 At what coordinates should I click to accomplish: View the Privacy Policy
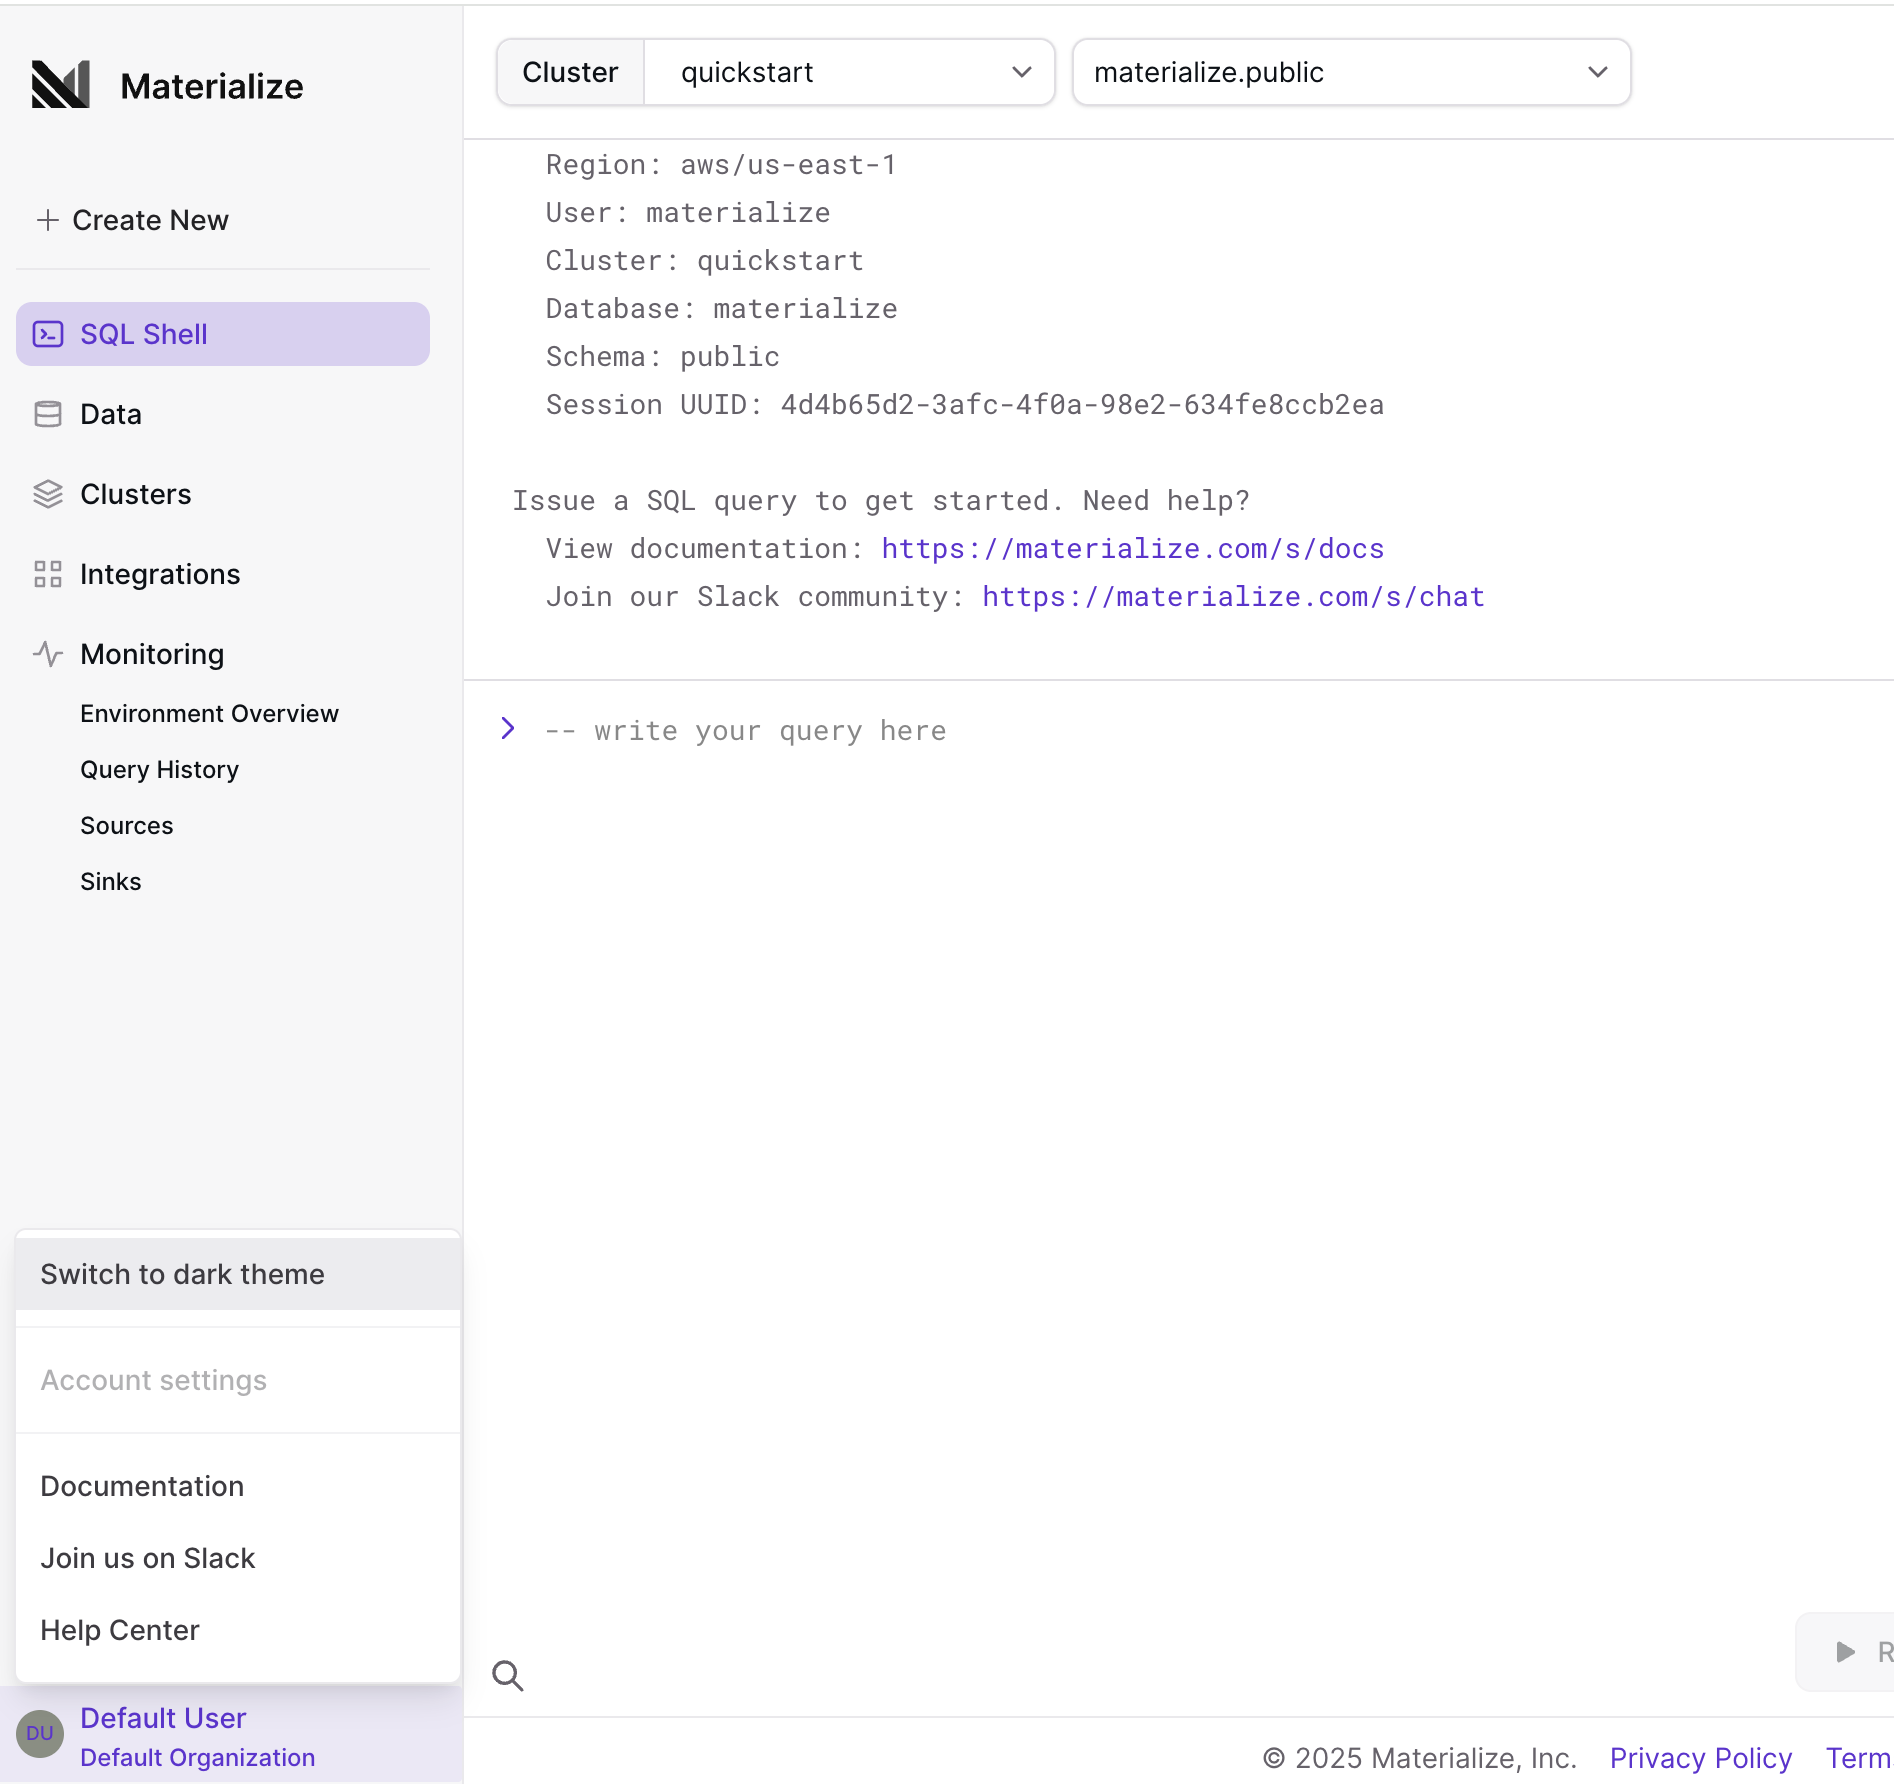(x=1700, y=1758)
